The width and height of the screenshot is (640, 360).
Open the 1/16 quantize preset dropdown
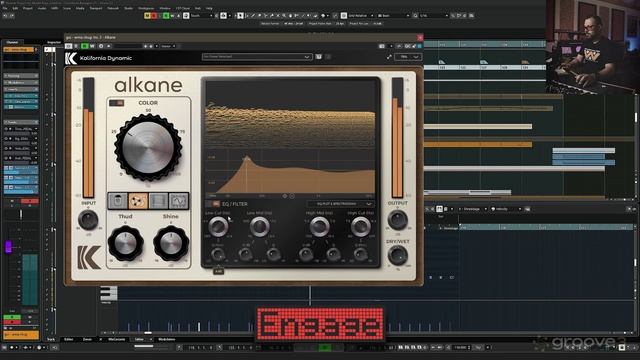click(433, 16)
